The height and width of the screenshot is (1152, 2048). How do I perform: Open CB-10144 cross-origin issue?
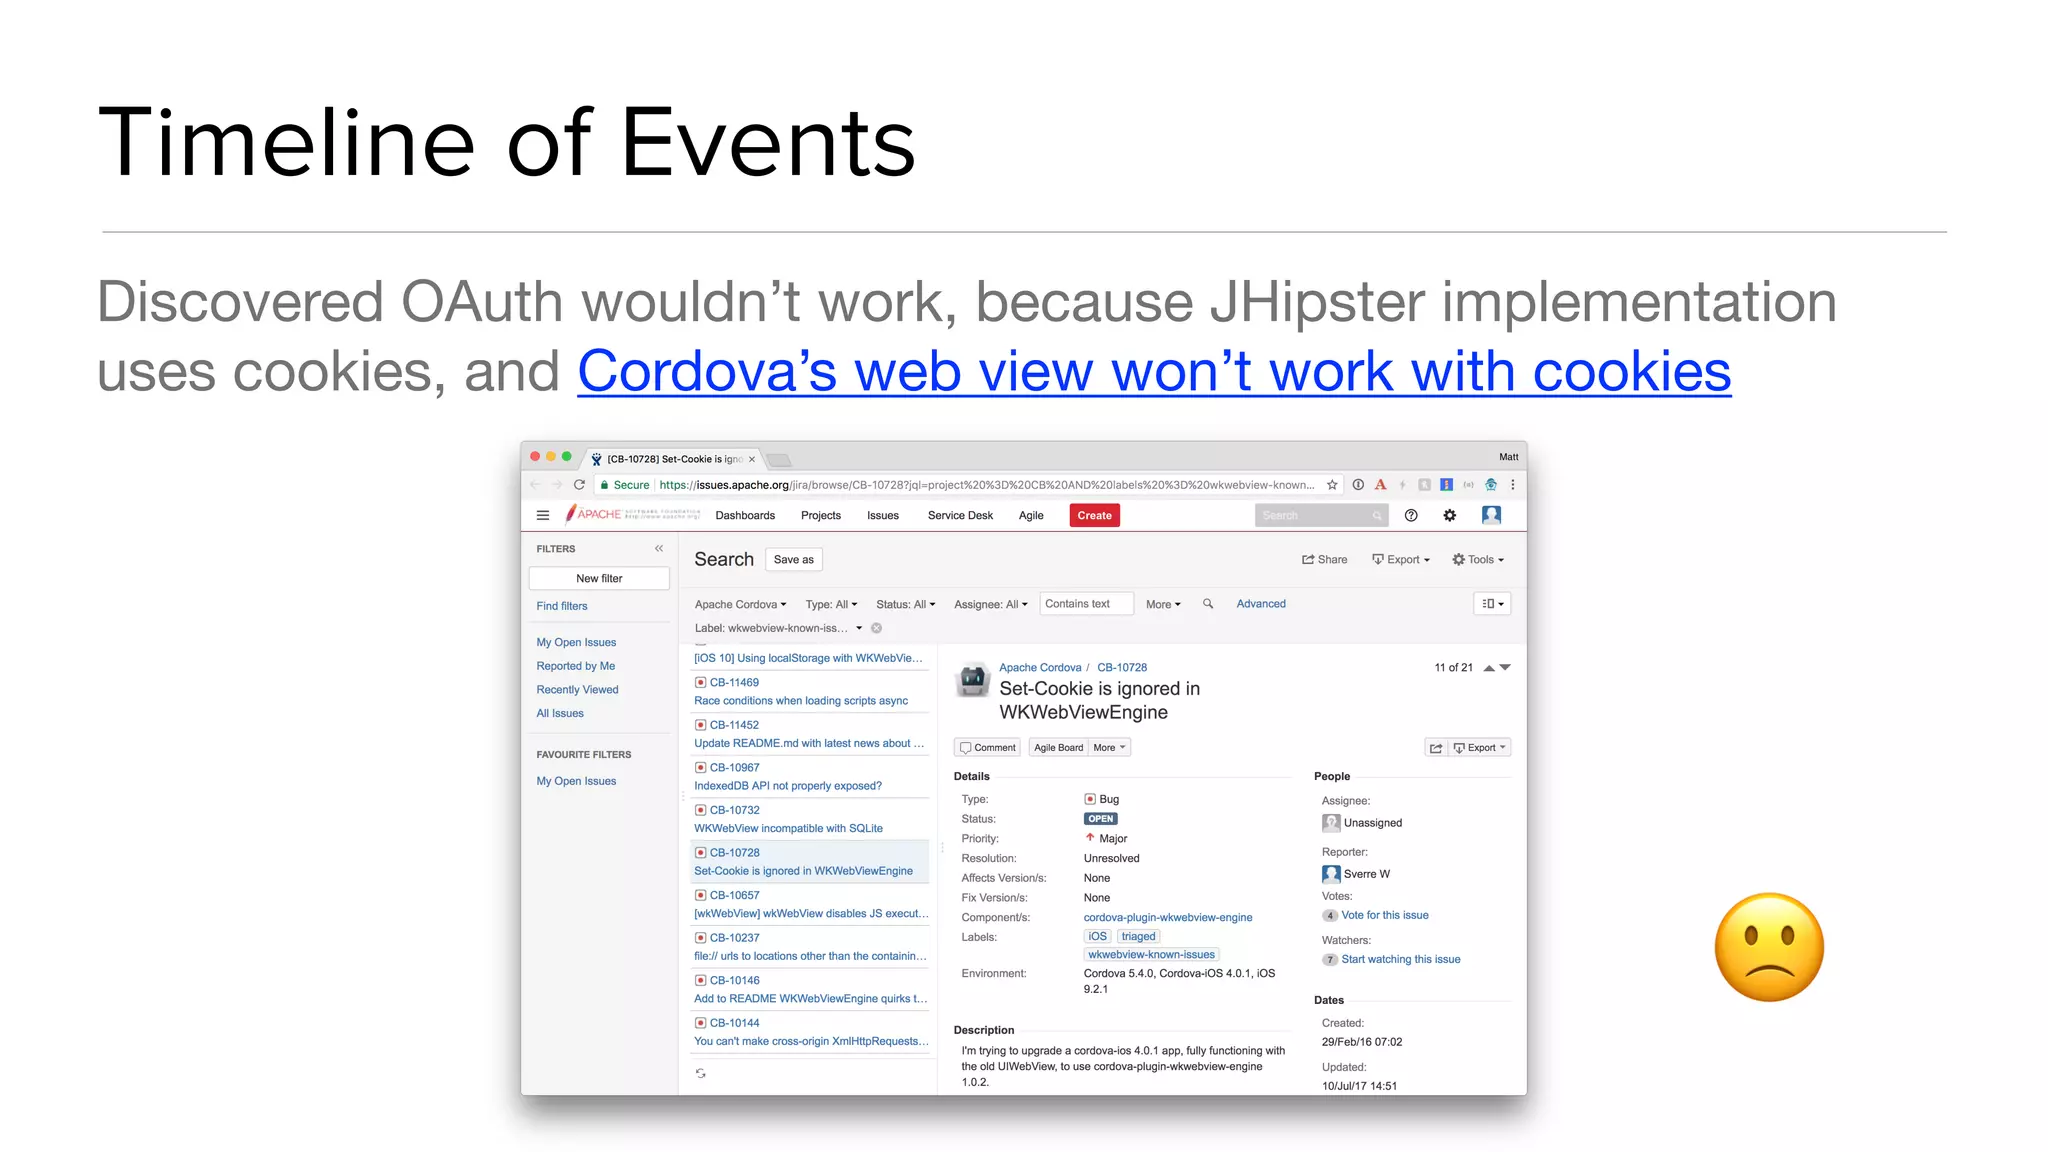811,1033
